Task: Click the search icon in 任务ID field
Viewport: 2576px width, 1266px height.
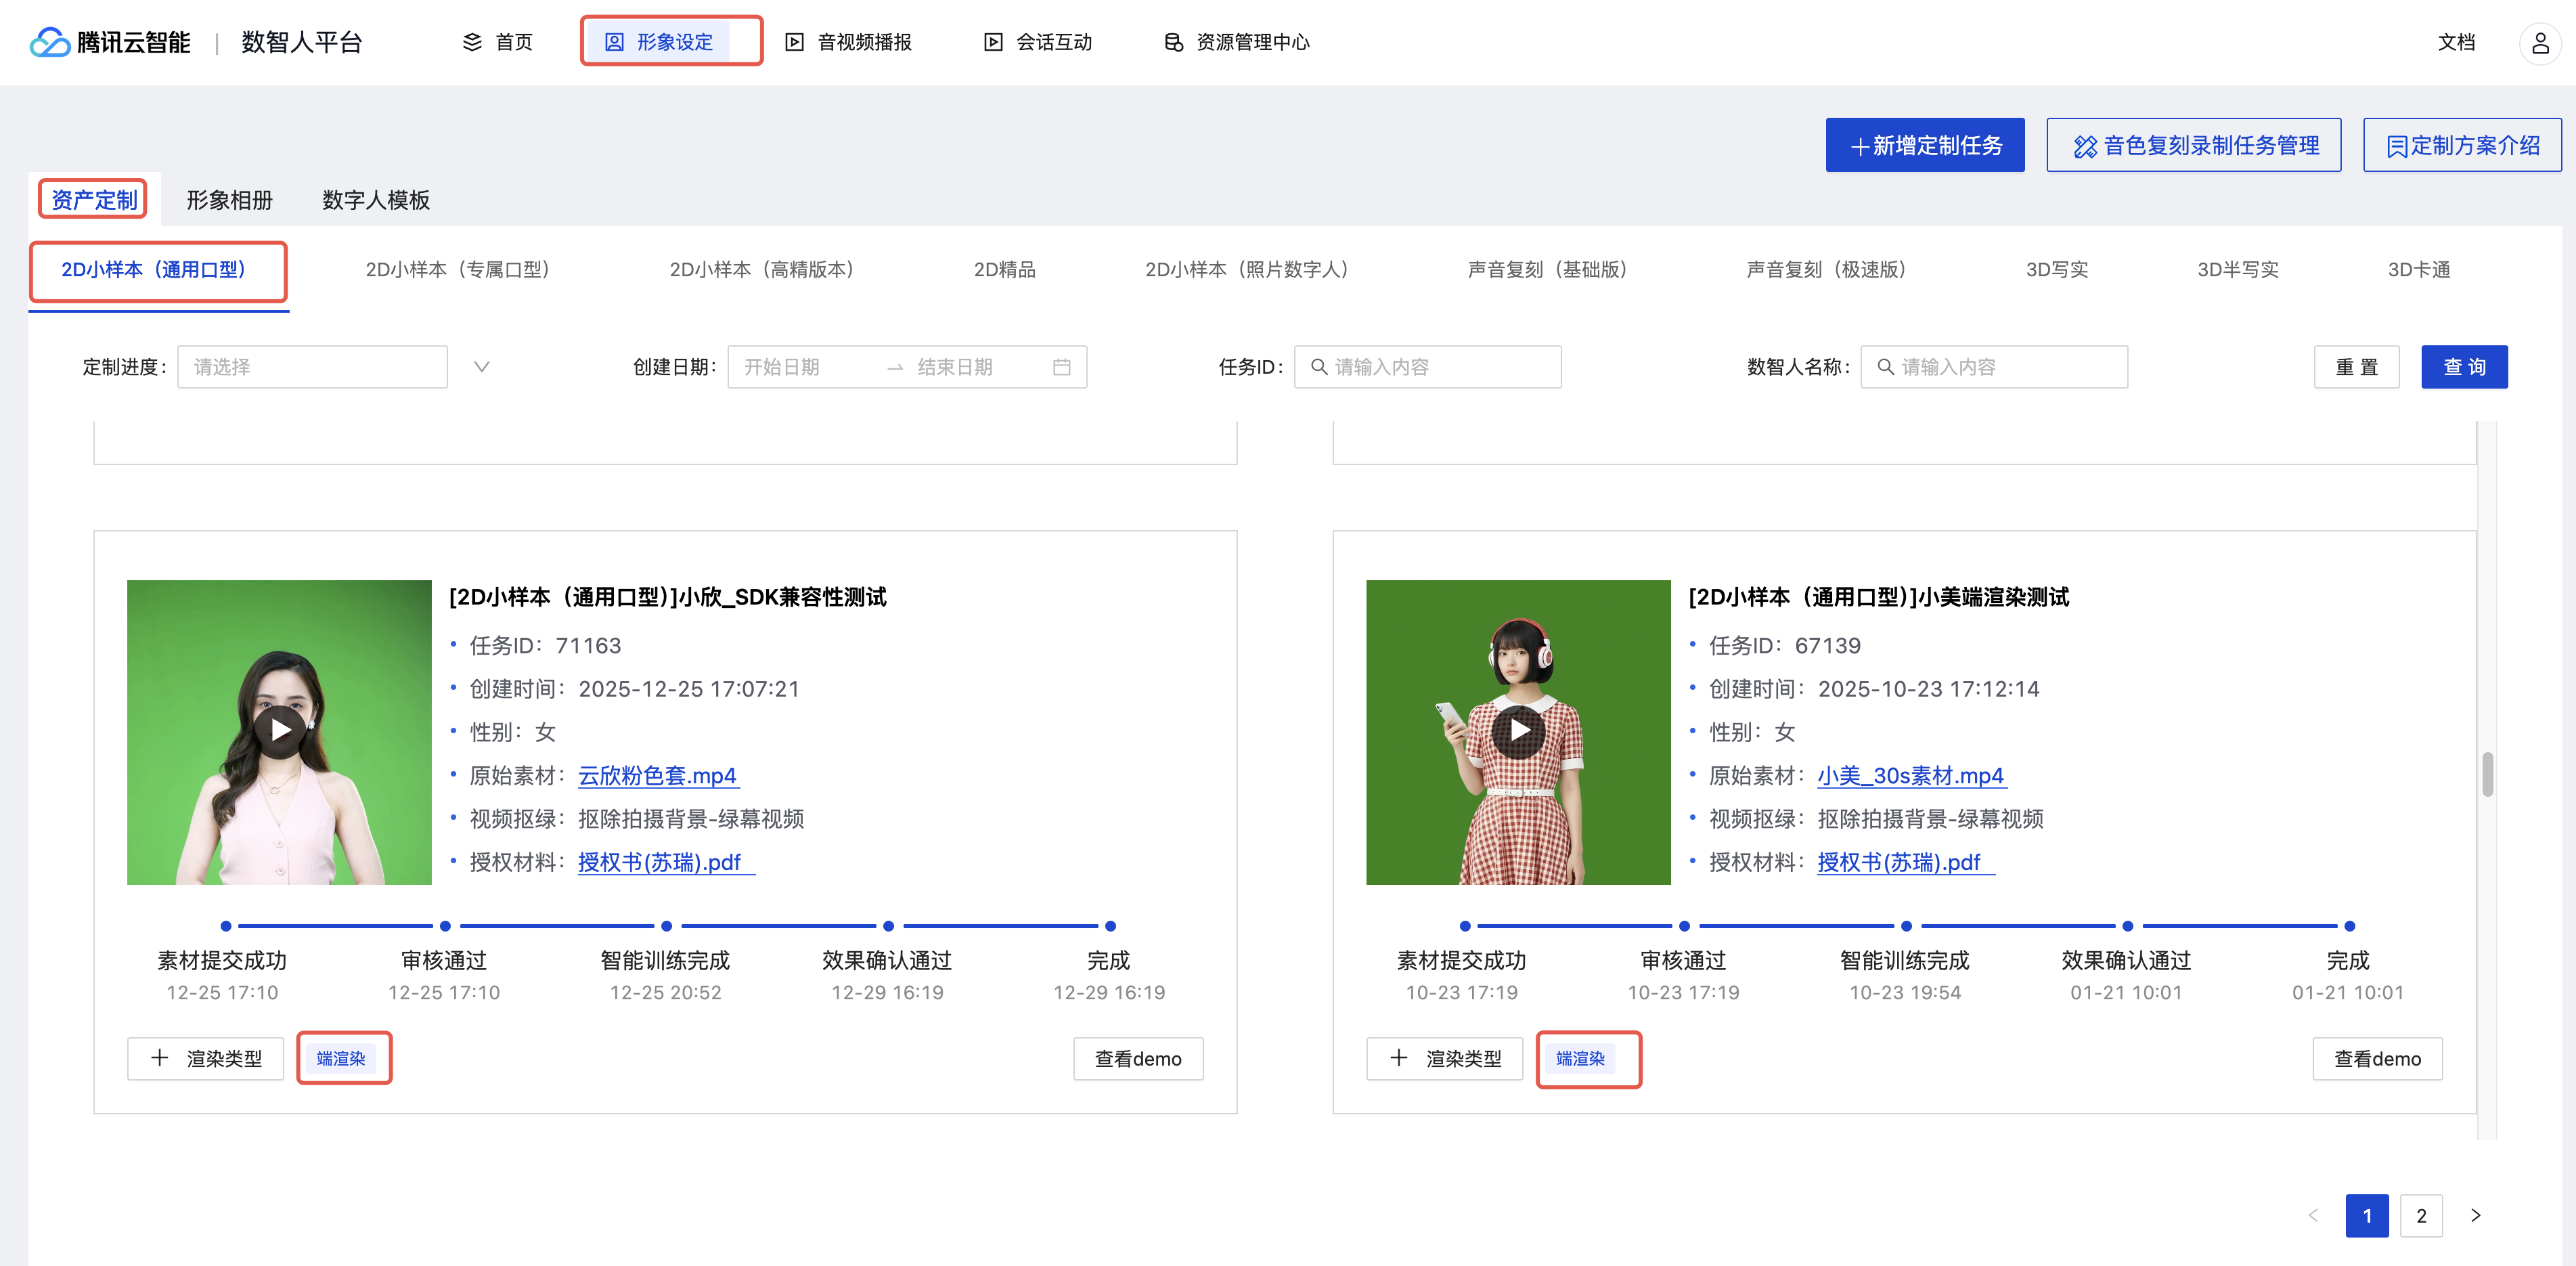Action: (1319, 367)
